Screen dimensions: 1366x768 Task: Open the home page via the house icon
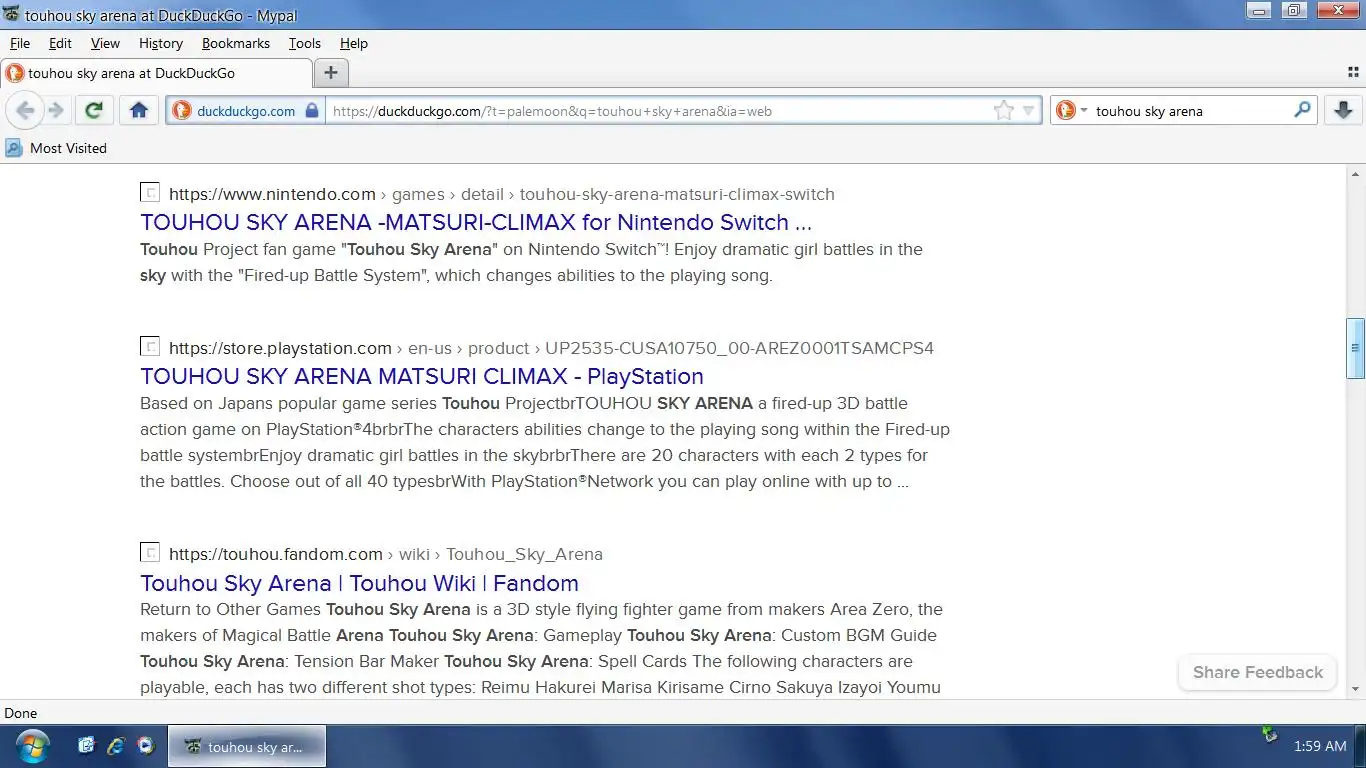click(139, 111)
